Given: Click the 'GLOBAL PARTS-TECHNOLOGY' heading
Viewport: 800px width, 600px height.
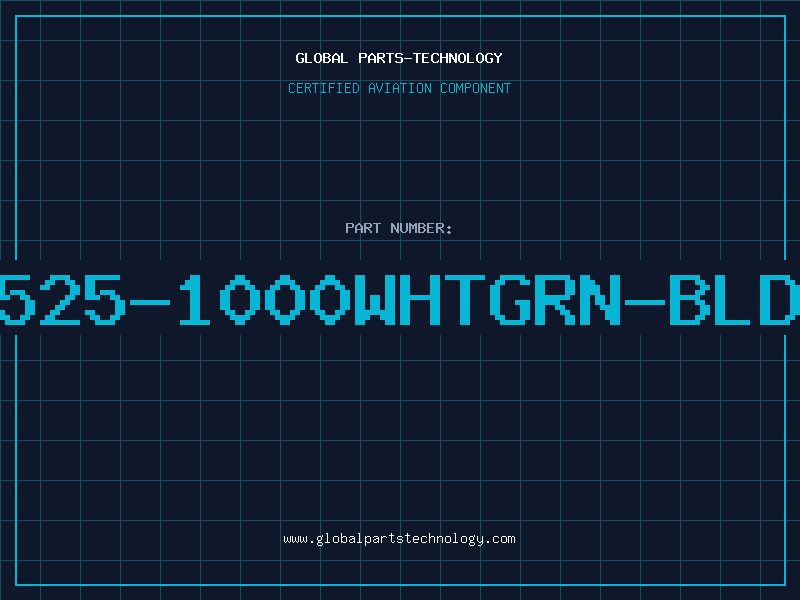Looking at the screenshot, I should click(x=399, y=58).
